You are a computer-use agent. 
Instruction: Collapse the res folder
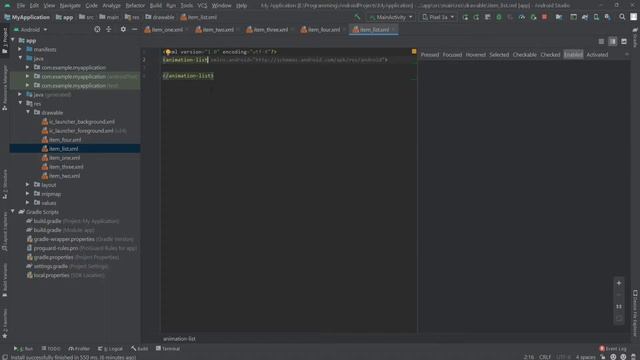(x=20, y=103)
